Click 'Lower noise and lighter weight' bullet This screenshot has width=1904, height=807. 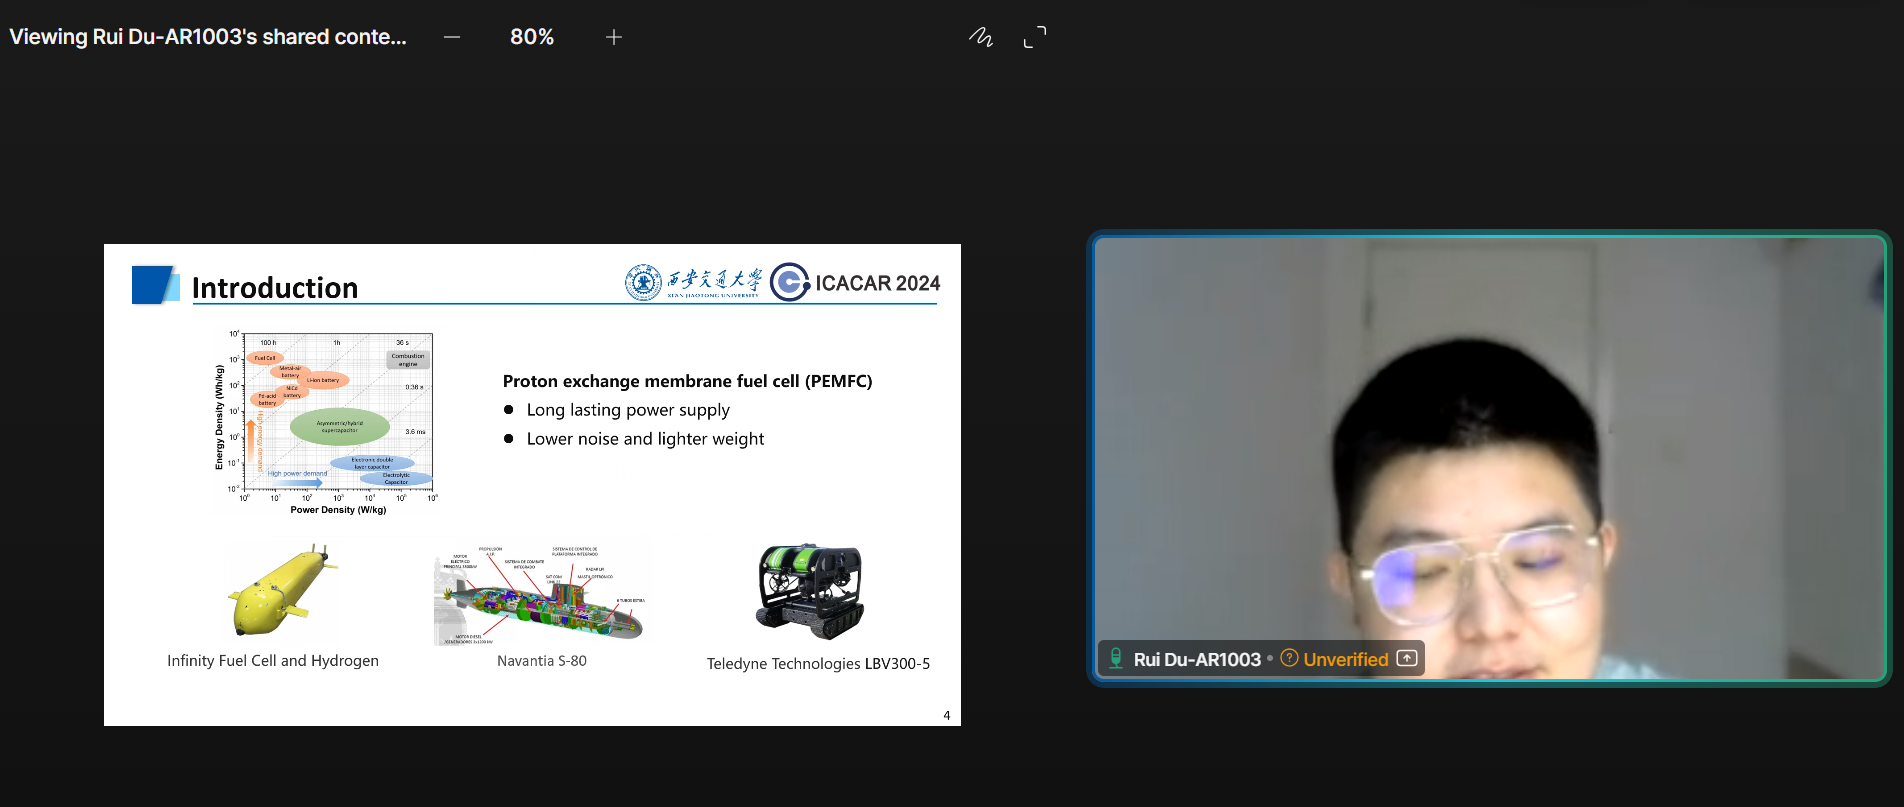(645, 439)
